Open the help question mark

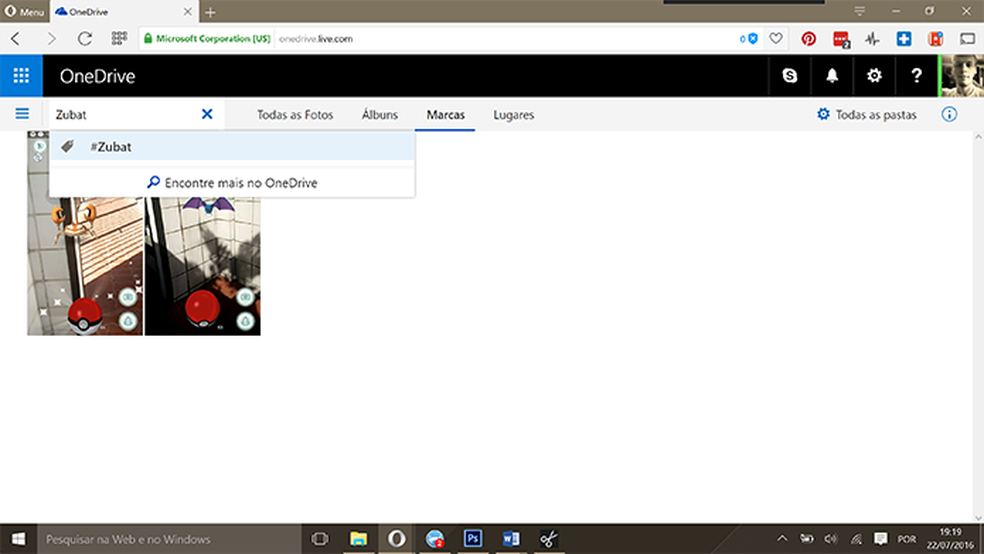(x=916, y=76)
